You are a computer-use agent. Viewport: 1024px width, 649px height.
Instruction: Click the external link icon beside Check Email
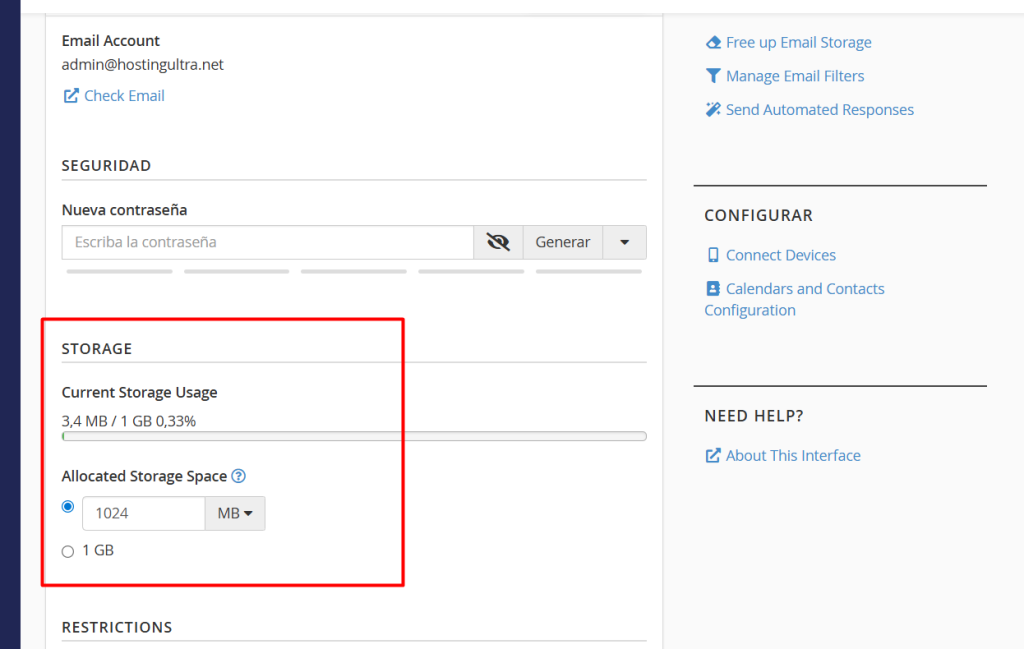click(x=71, y=96)
